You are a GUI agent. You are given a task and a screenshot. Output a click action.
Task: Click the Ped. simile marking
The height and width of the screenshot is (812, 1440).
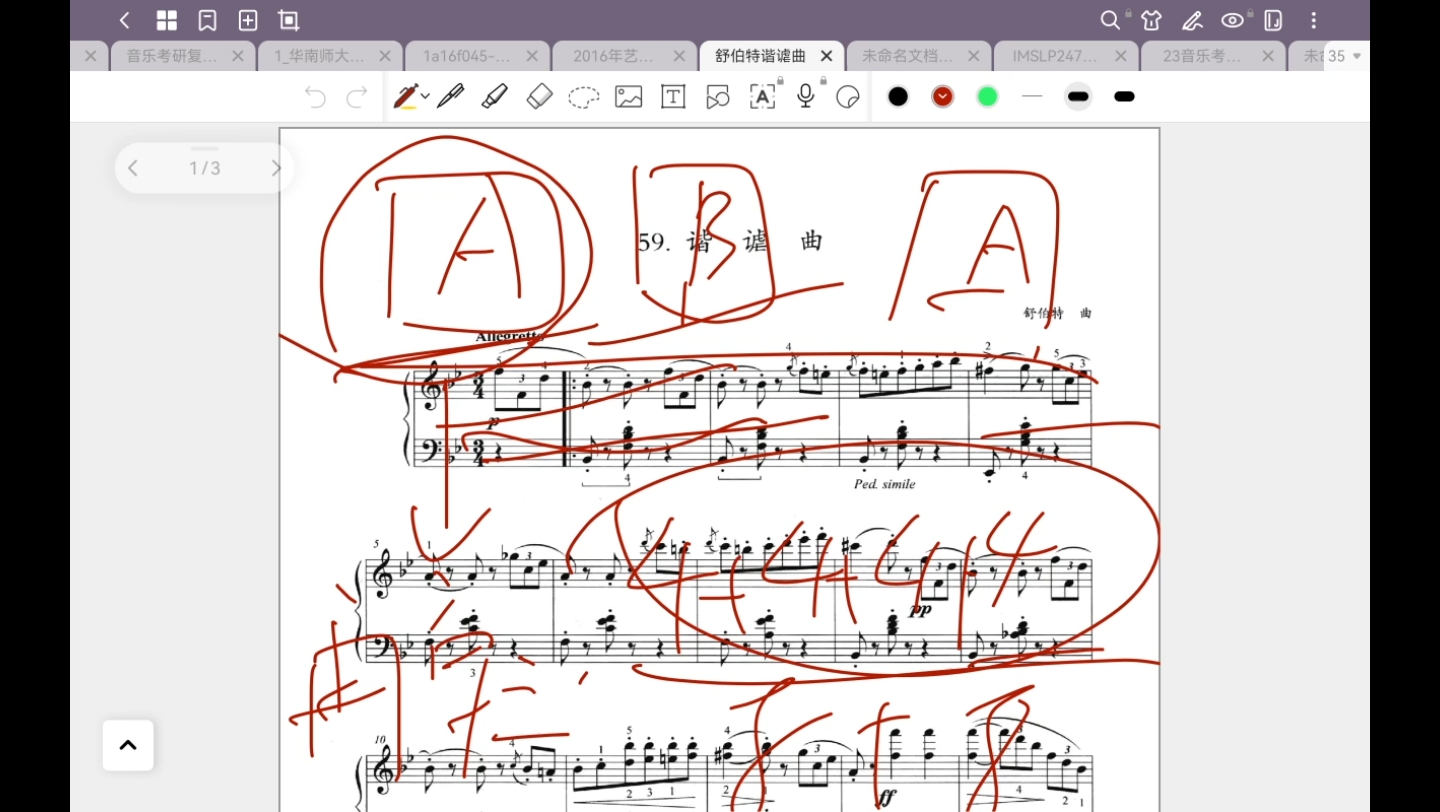[x=885, y=484]
